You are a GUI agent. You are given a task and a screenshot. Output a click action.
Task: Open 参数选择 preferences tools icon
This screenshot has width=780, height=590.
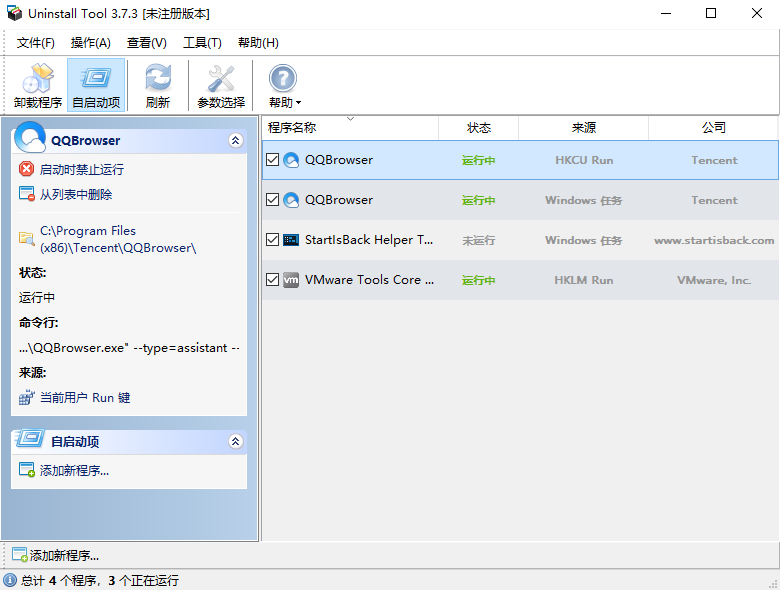[220, 79]
